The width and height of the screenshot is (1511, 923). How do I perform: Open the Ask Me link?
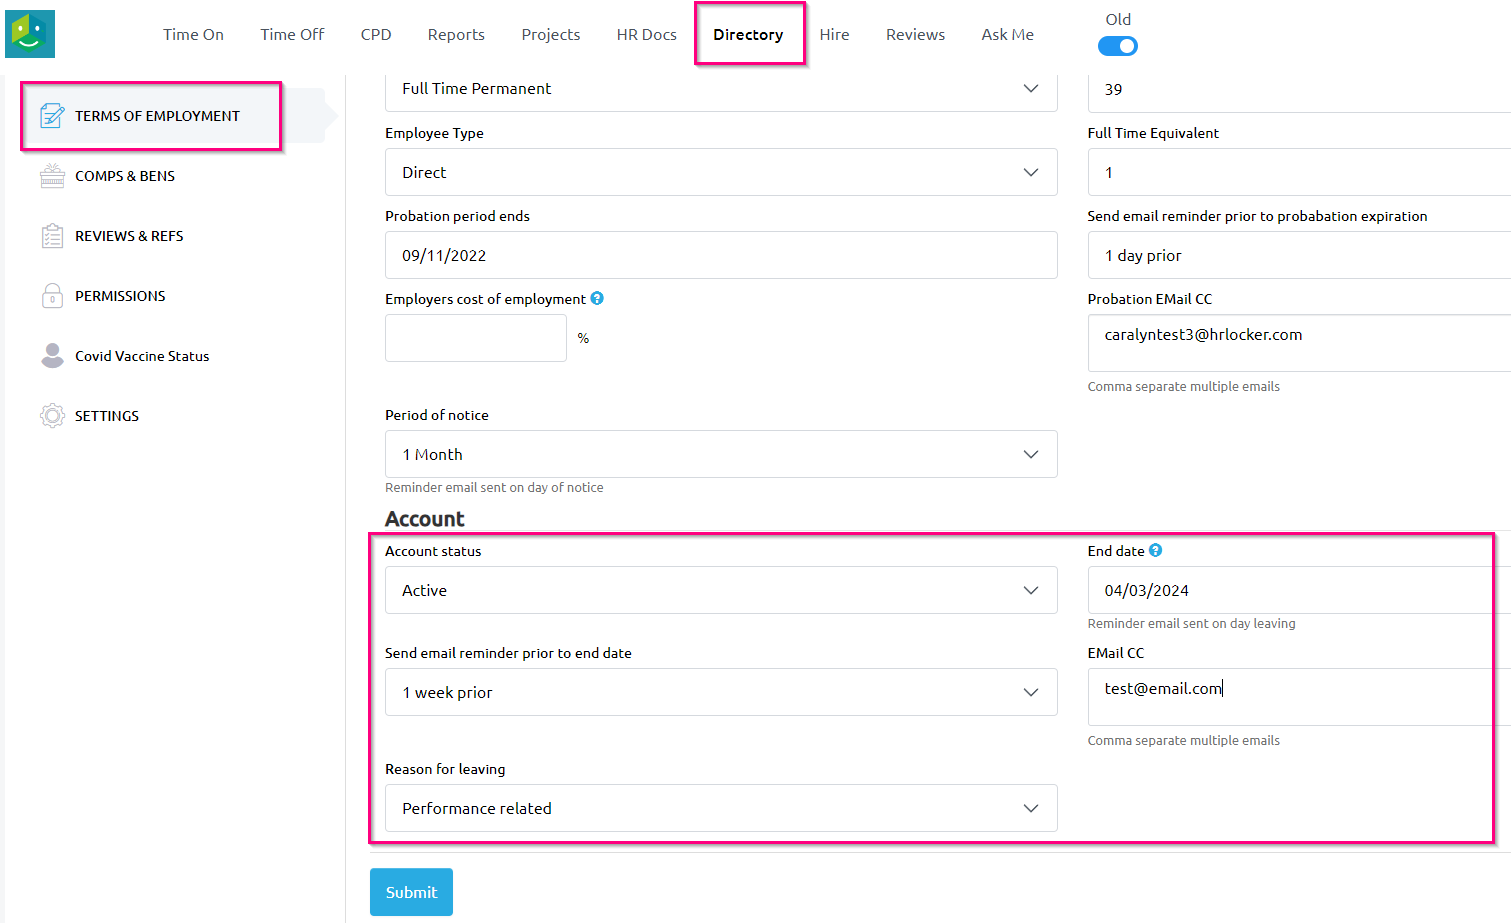pos(1007,34)
